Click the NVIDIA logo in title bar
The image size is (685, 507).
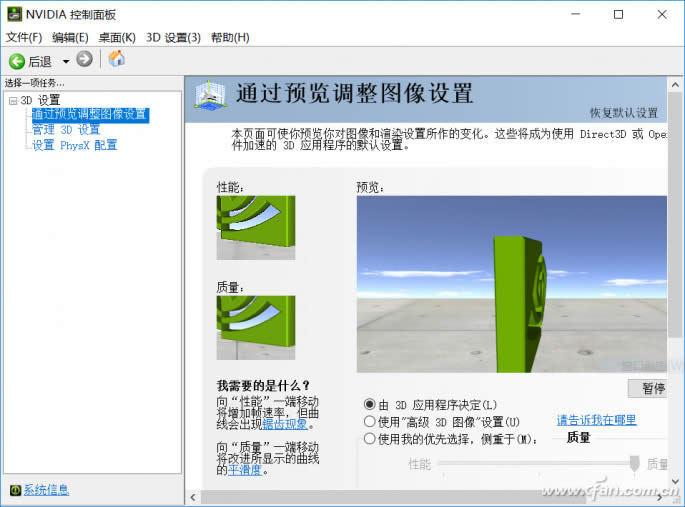pyautogui.click(x=13, y=14)
